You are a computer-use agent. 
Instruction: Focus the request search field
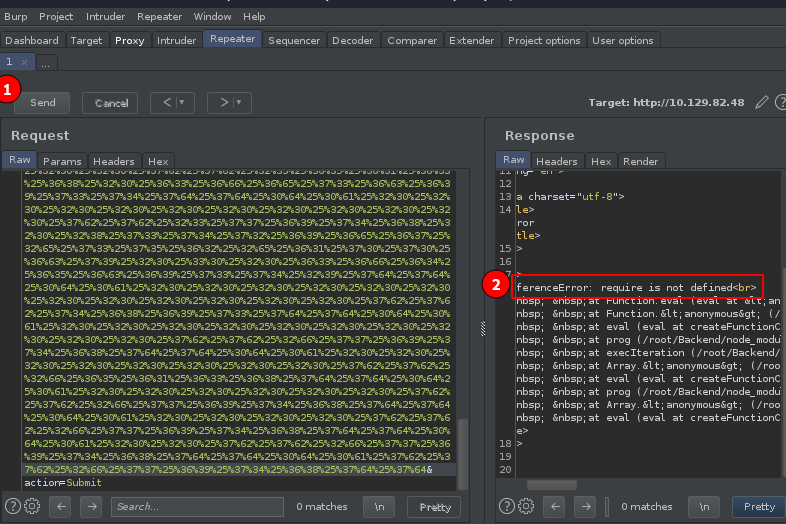pos(190,507)
